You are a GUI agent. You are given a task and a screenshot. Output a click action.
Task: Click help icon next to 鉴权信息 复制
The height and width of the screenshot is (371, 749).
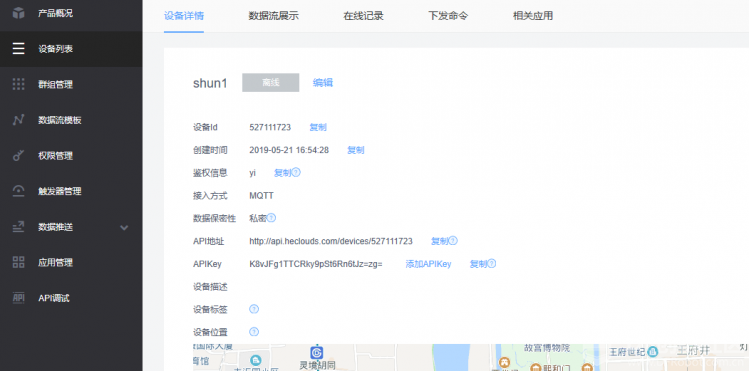pos(296,172)
